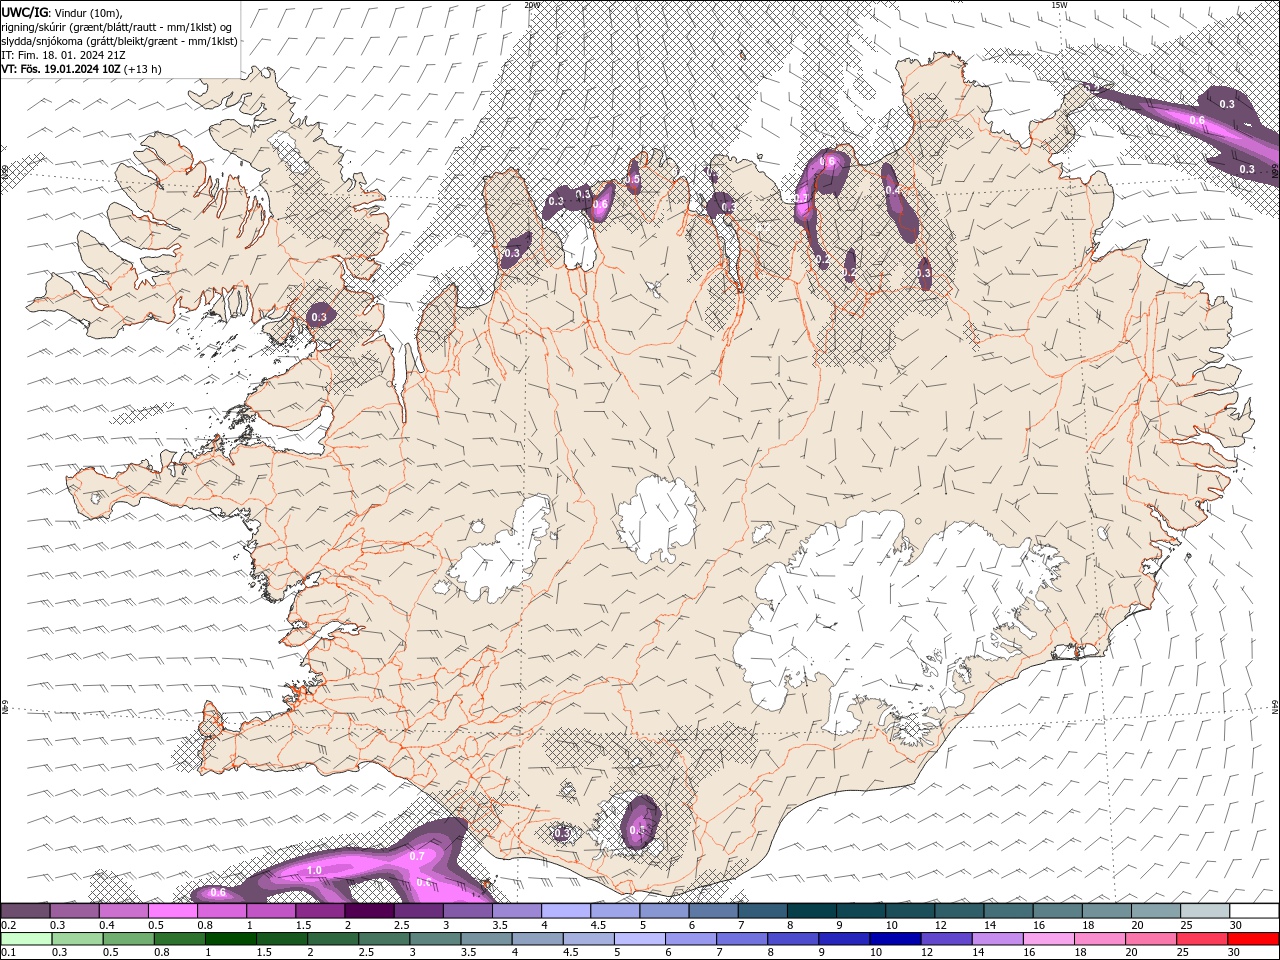Click the "0.8" label on the lower scale
This screenshot has width=1280, height=960.
click(x=160, y=953)
